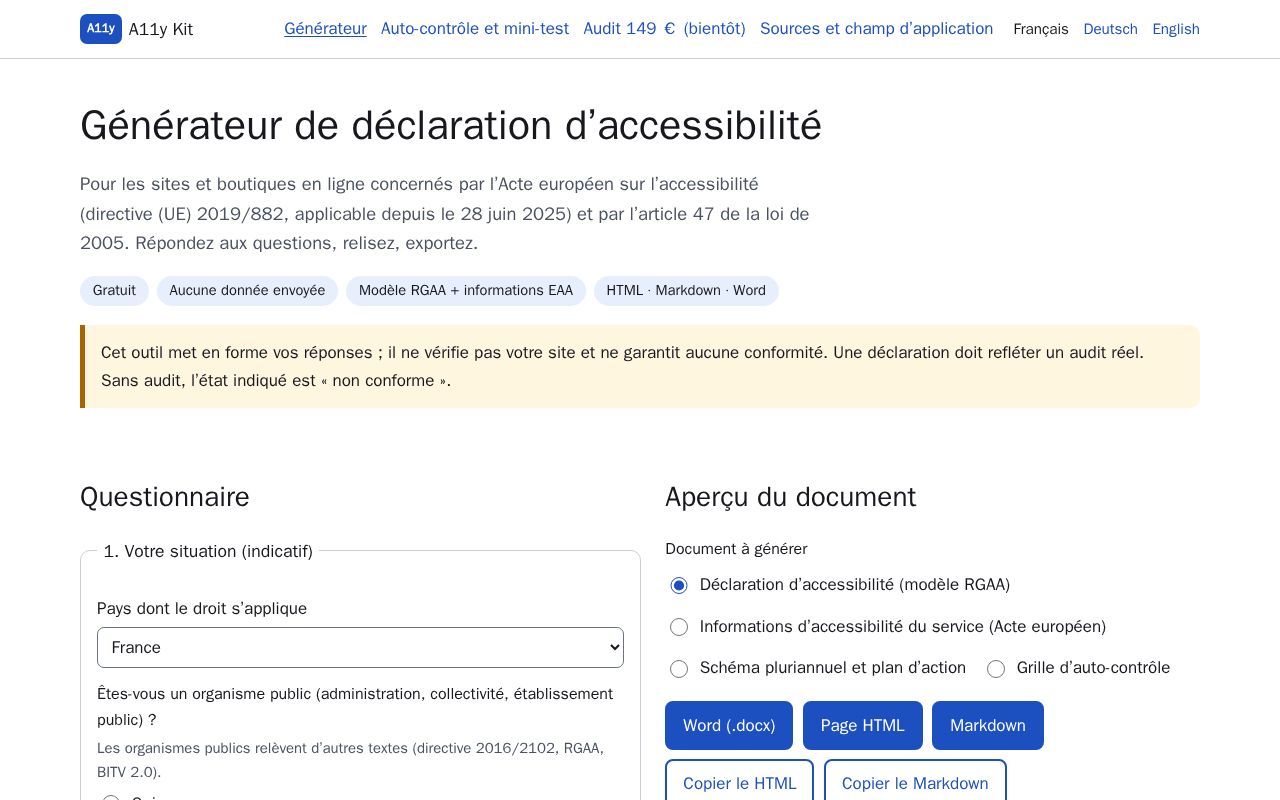Switch language to Deutsch
The image size is (1280, 800).
pyautogui.click(x=1110, y=29)
